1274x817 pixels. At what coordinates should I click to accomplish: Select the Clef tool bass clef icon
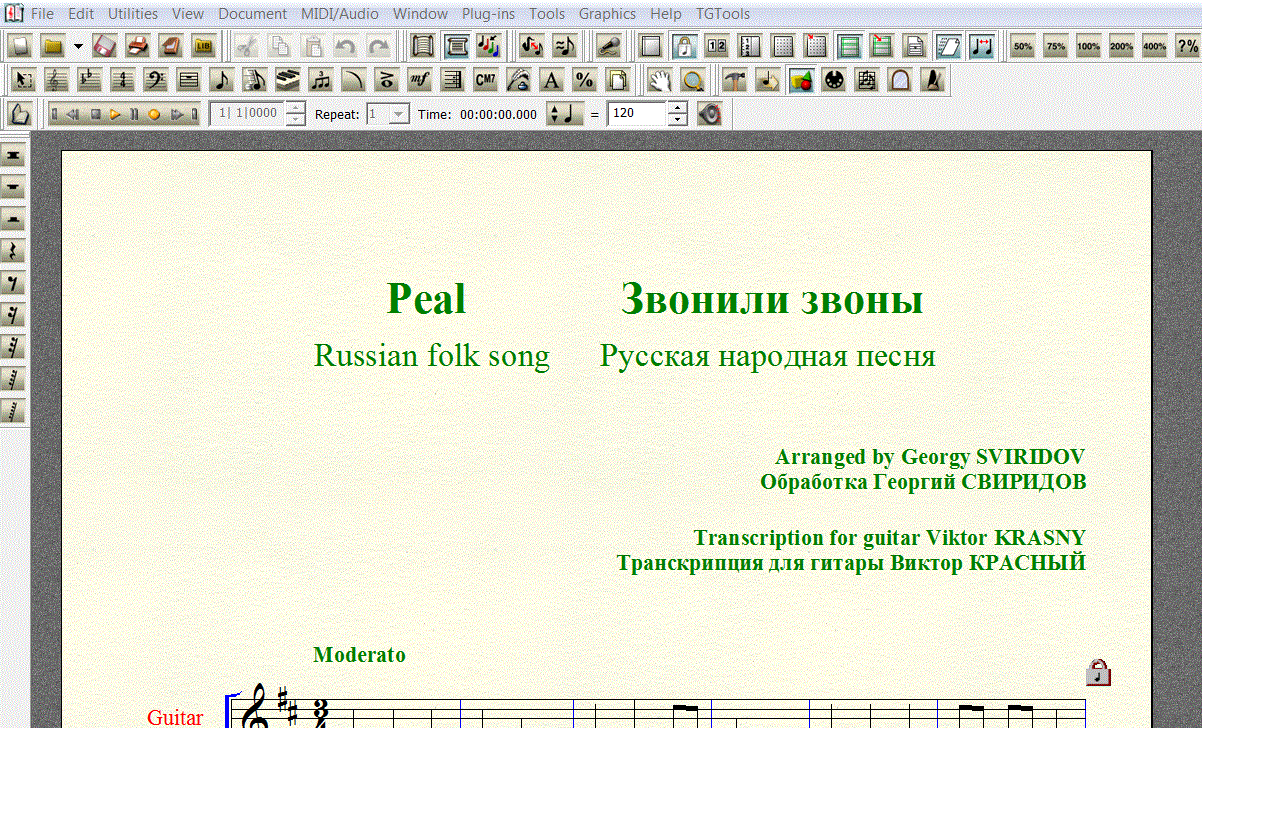(x=156, y=80)
